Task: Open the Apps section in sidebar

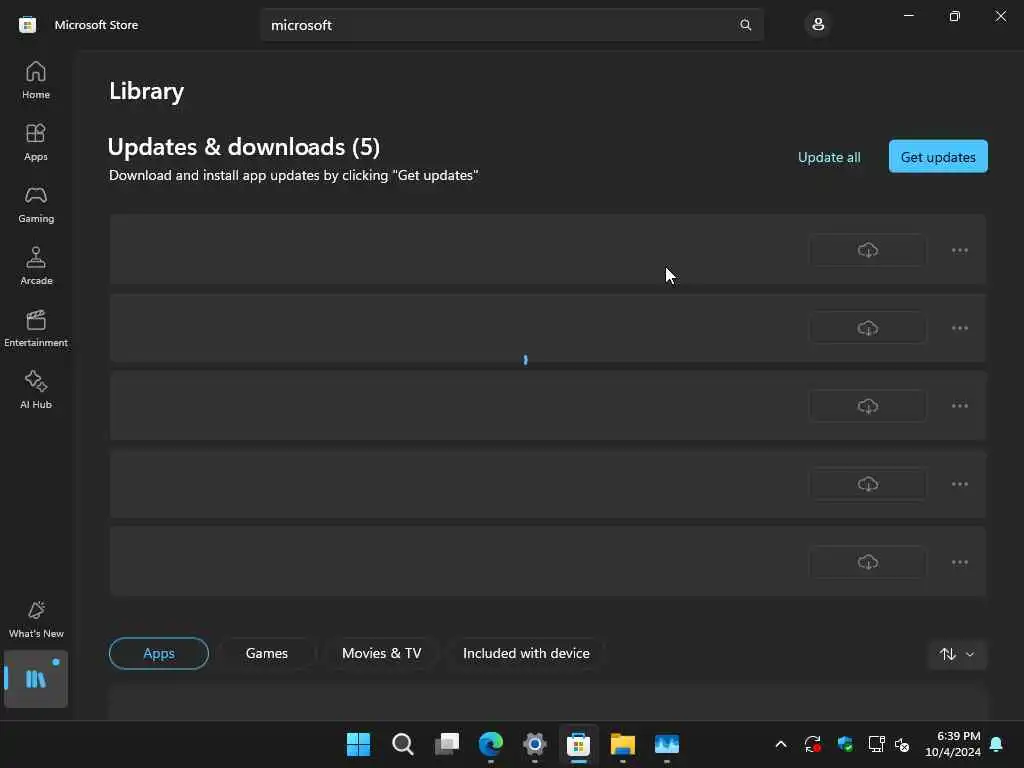Action: point(36,142)
